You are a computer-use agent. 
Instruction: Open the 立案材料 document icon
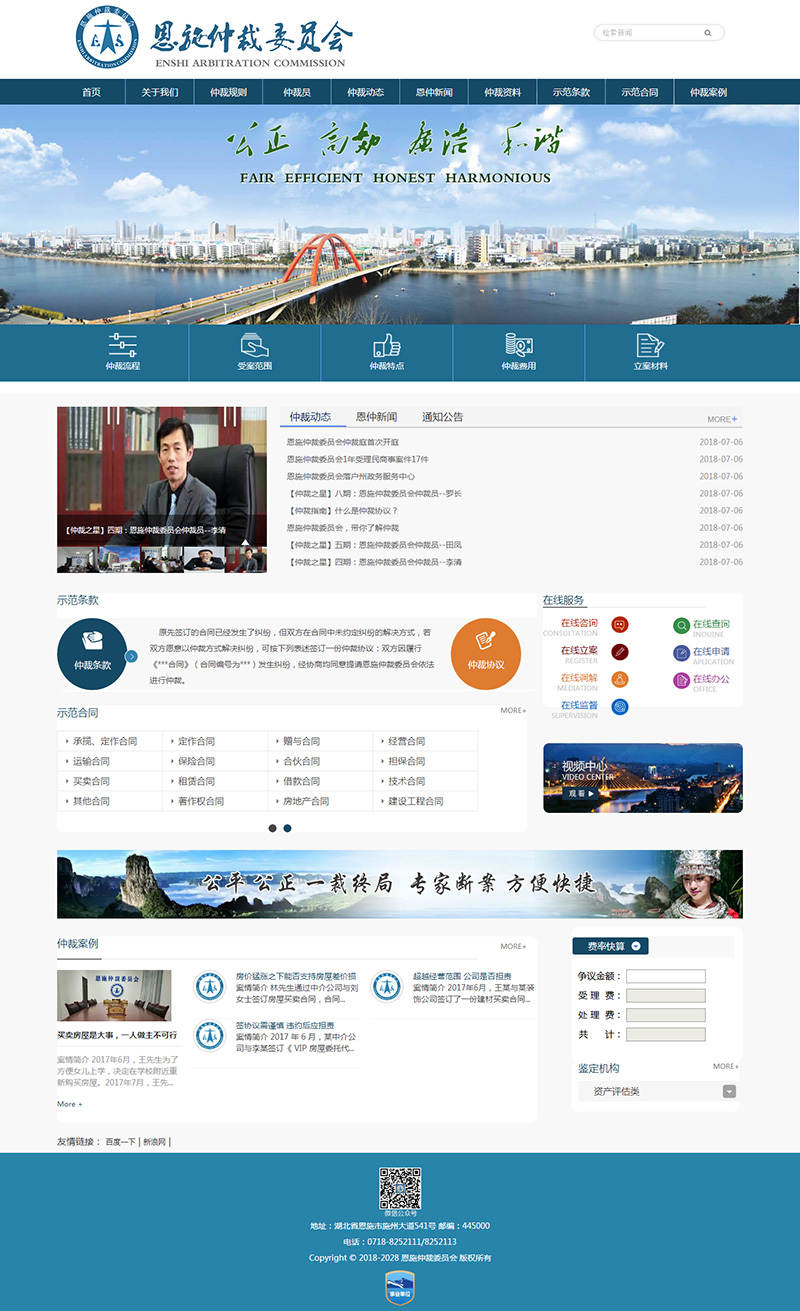[650, 345]
